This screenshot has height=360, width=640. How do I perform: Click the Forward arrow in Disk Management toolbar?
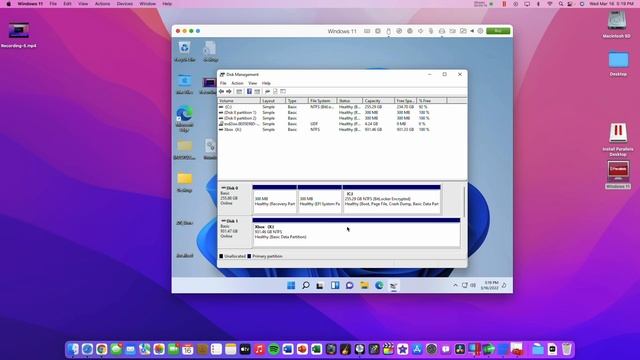[x=229, y=91]
